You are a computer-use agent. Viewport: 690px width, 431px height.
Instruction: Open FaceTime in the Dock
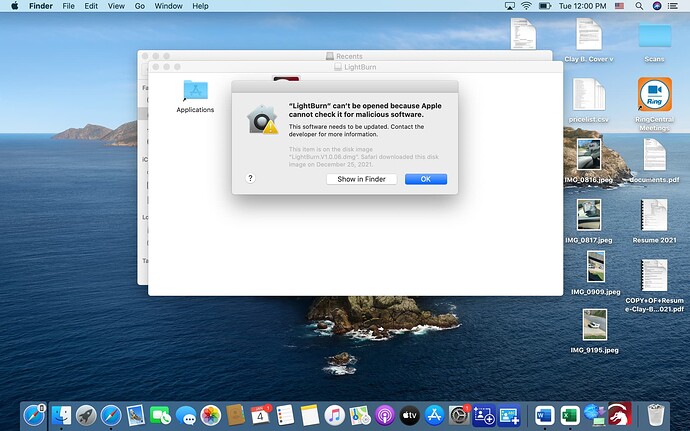161,415
